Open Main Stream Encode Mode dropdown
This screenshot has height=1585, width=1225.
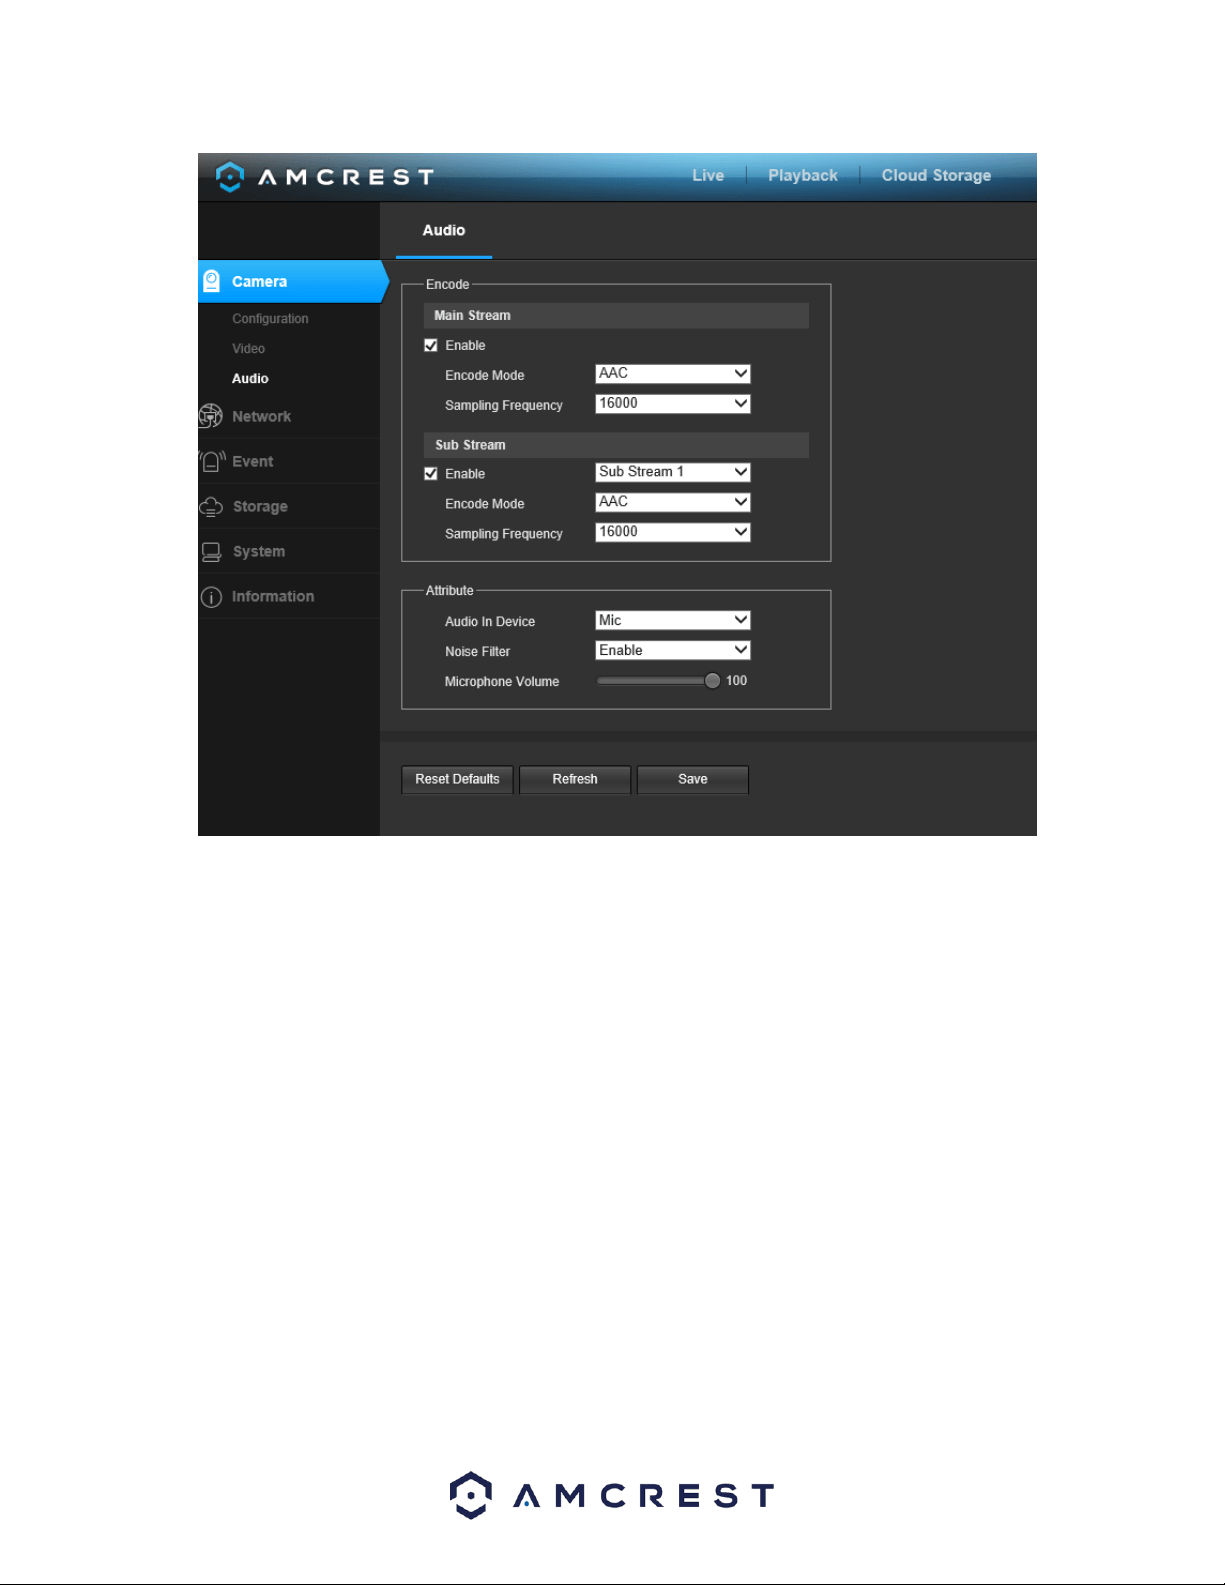(x=673, y=374)
